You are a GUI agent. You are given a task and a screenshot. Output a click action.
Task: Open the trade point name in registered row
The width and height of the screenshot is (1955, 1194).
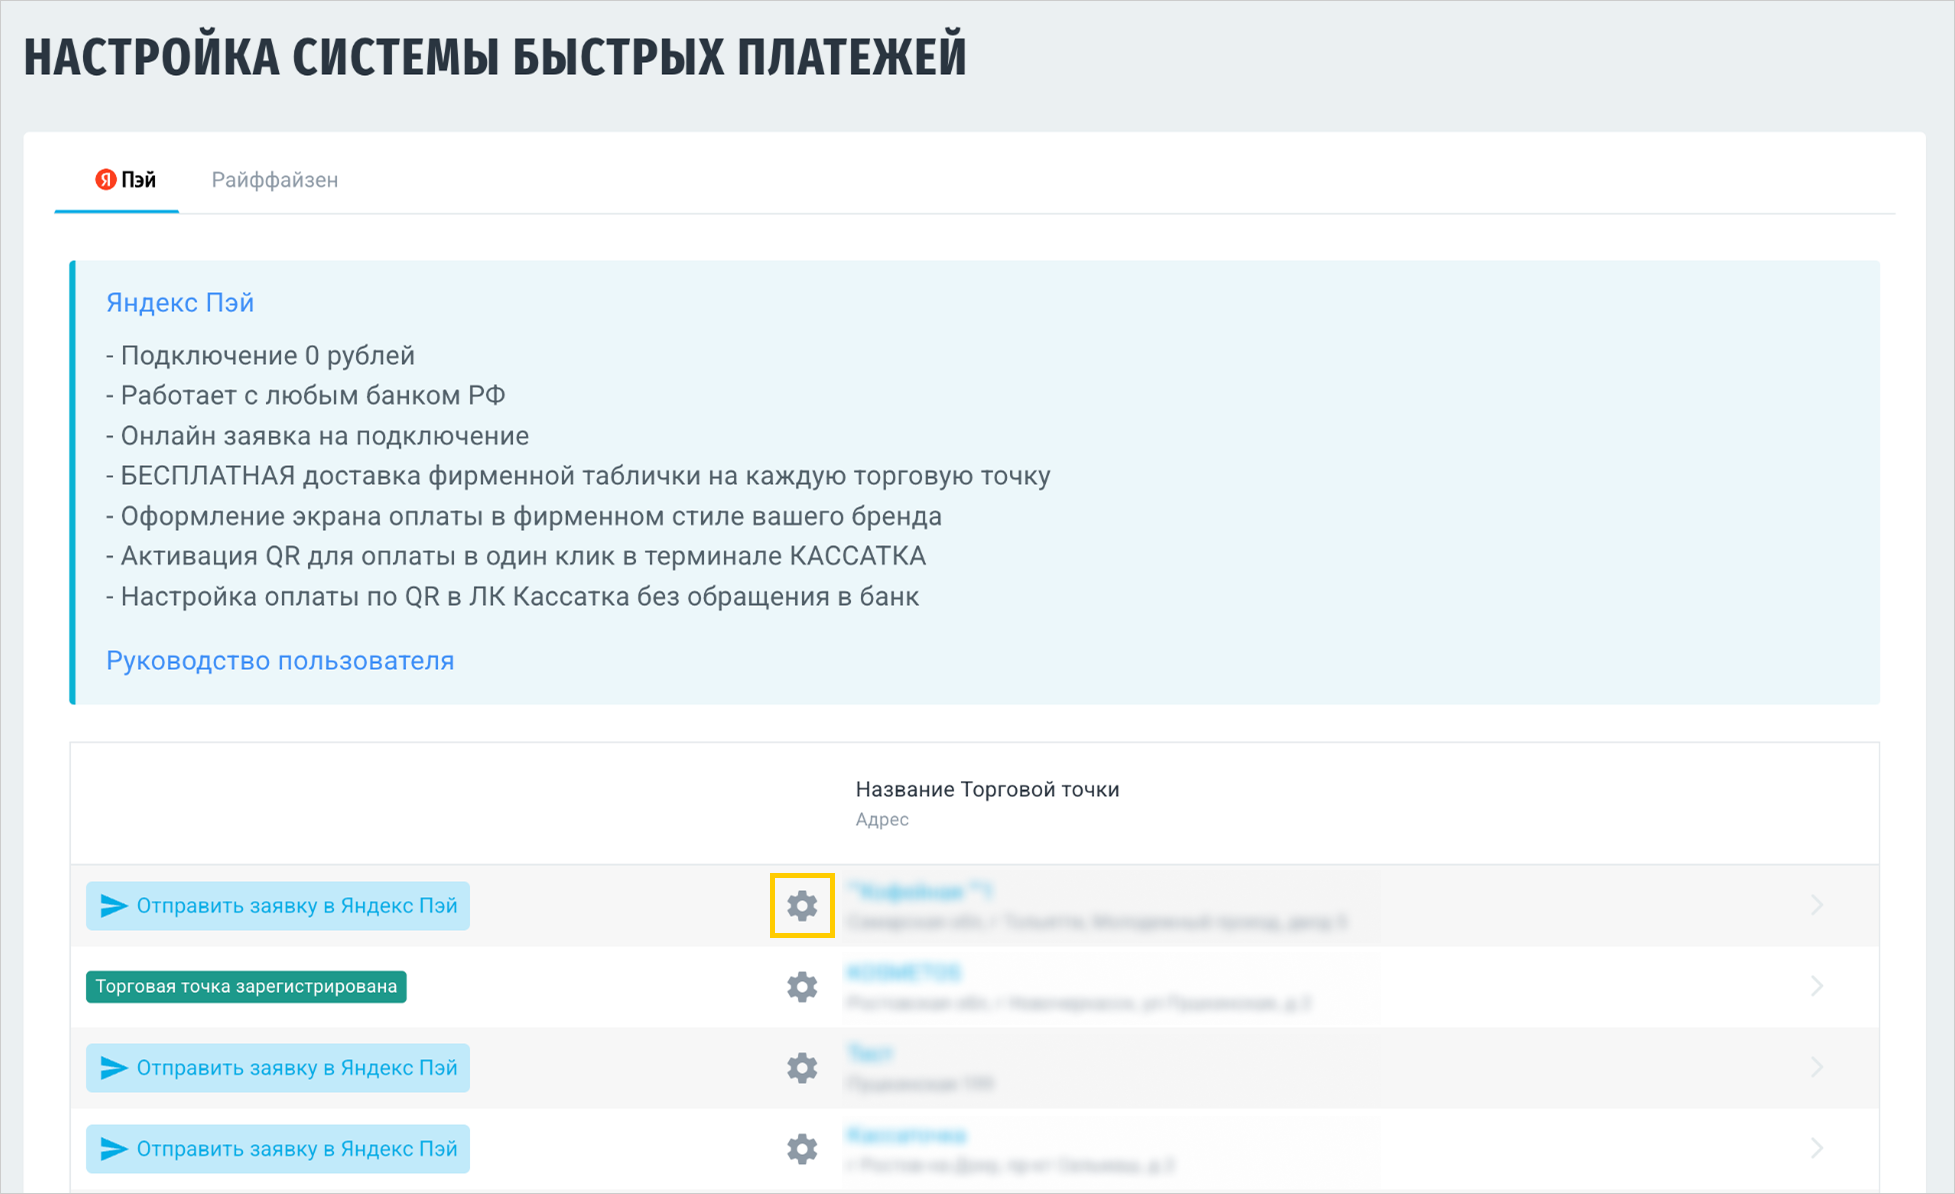[903, 972]
